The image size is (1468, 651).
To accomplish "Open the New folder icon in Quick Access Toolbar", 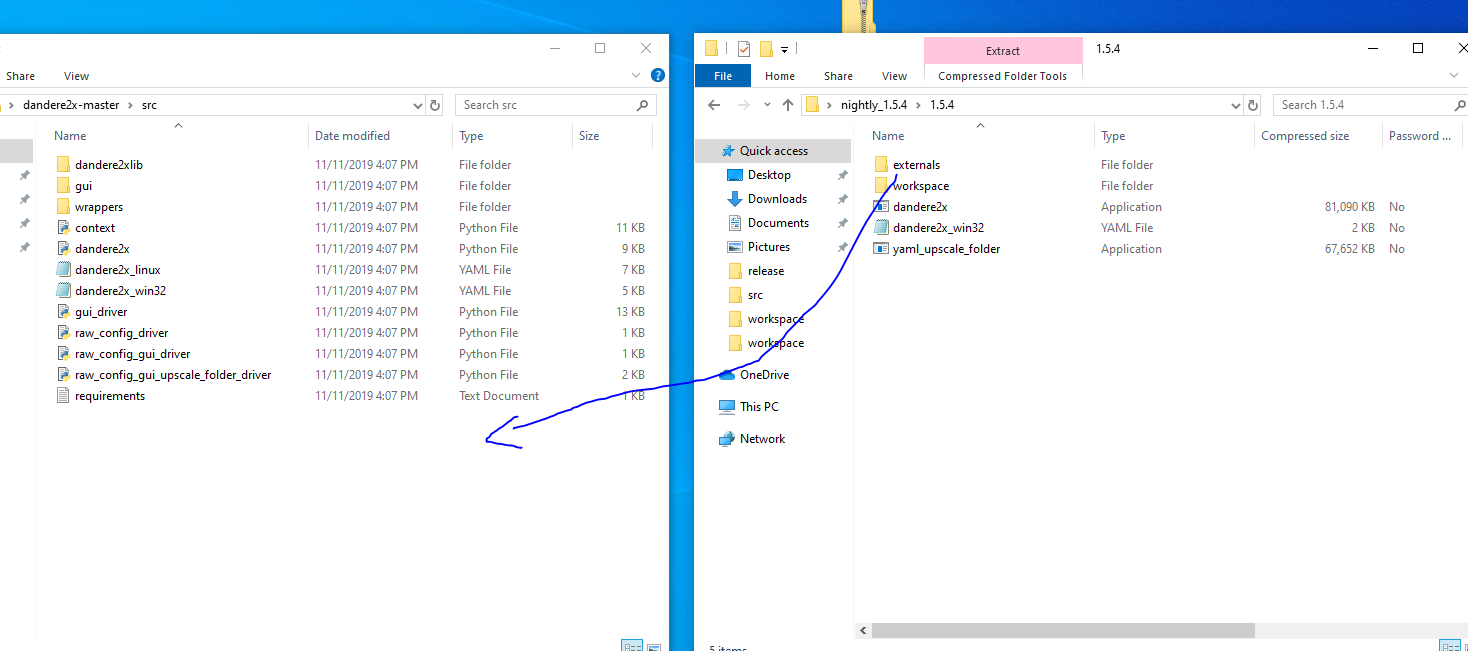I will click(x=765, y=48).
